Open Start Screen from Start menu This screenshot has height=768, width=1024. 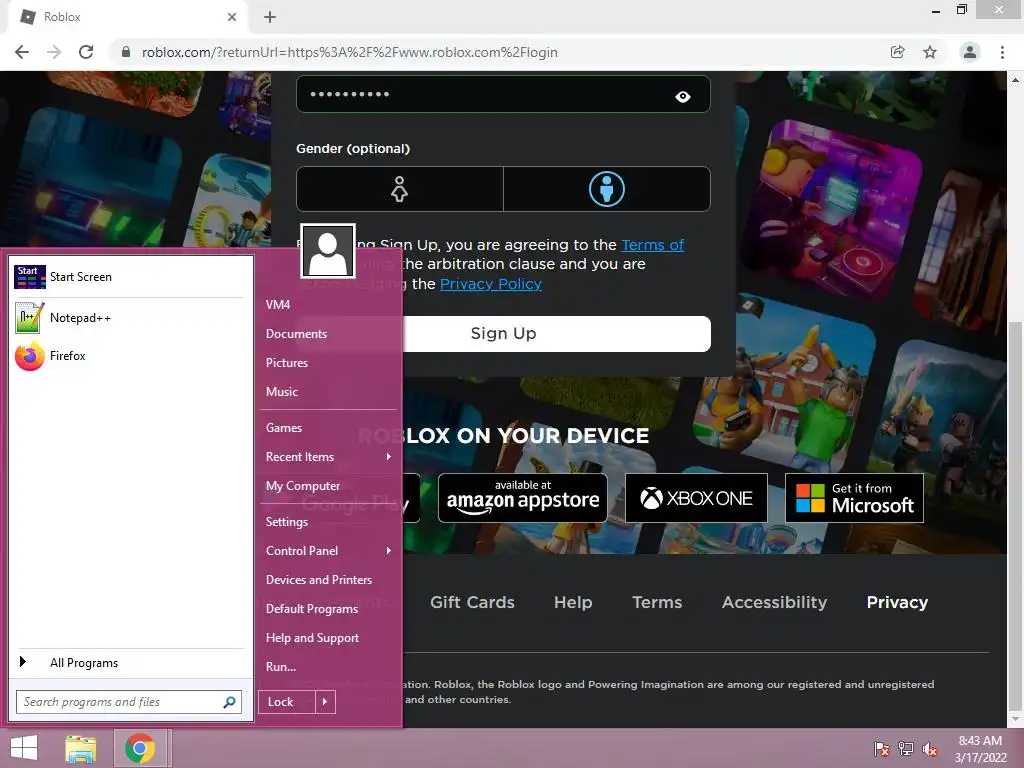(129, 277)
